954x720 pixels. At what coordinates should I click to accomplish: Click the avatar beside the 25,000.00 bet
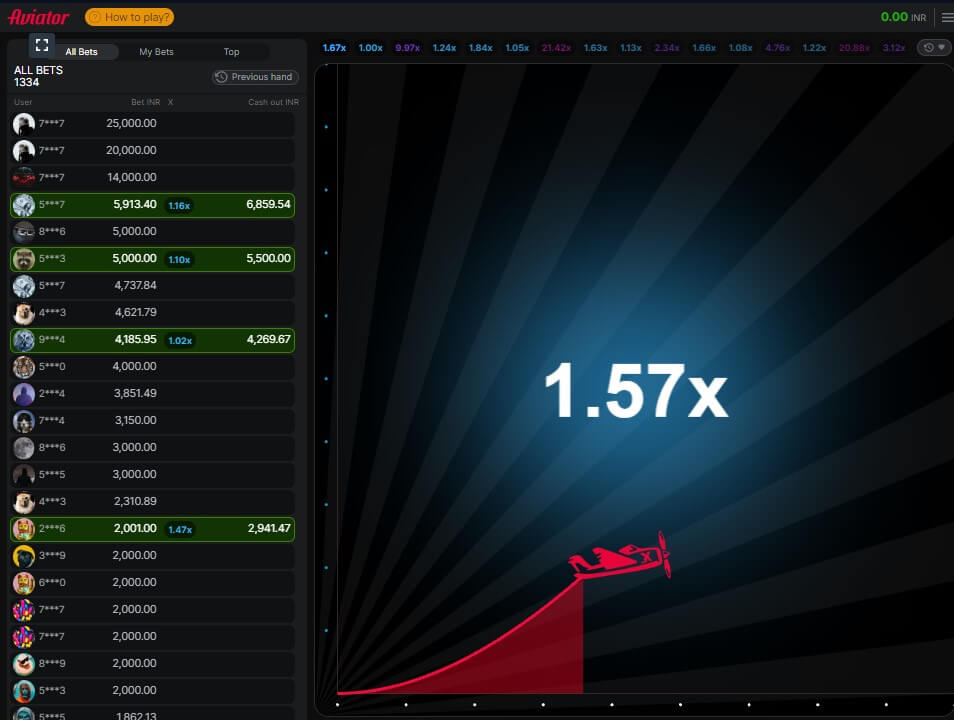(x=24, y=123)
